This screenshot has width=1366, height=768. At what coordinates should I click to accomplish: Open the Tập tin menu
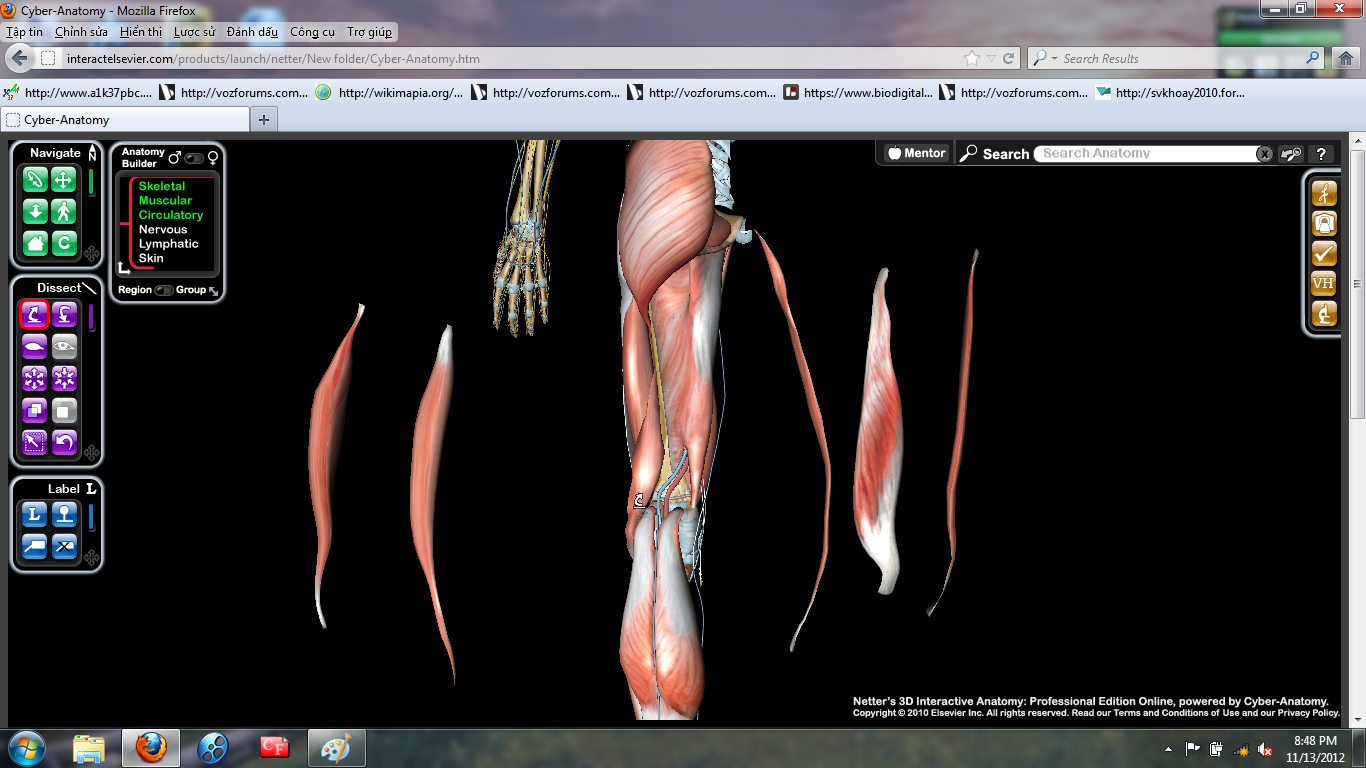point(24,32)
